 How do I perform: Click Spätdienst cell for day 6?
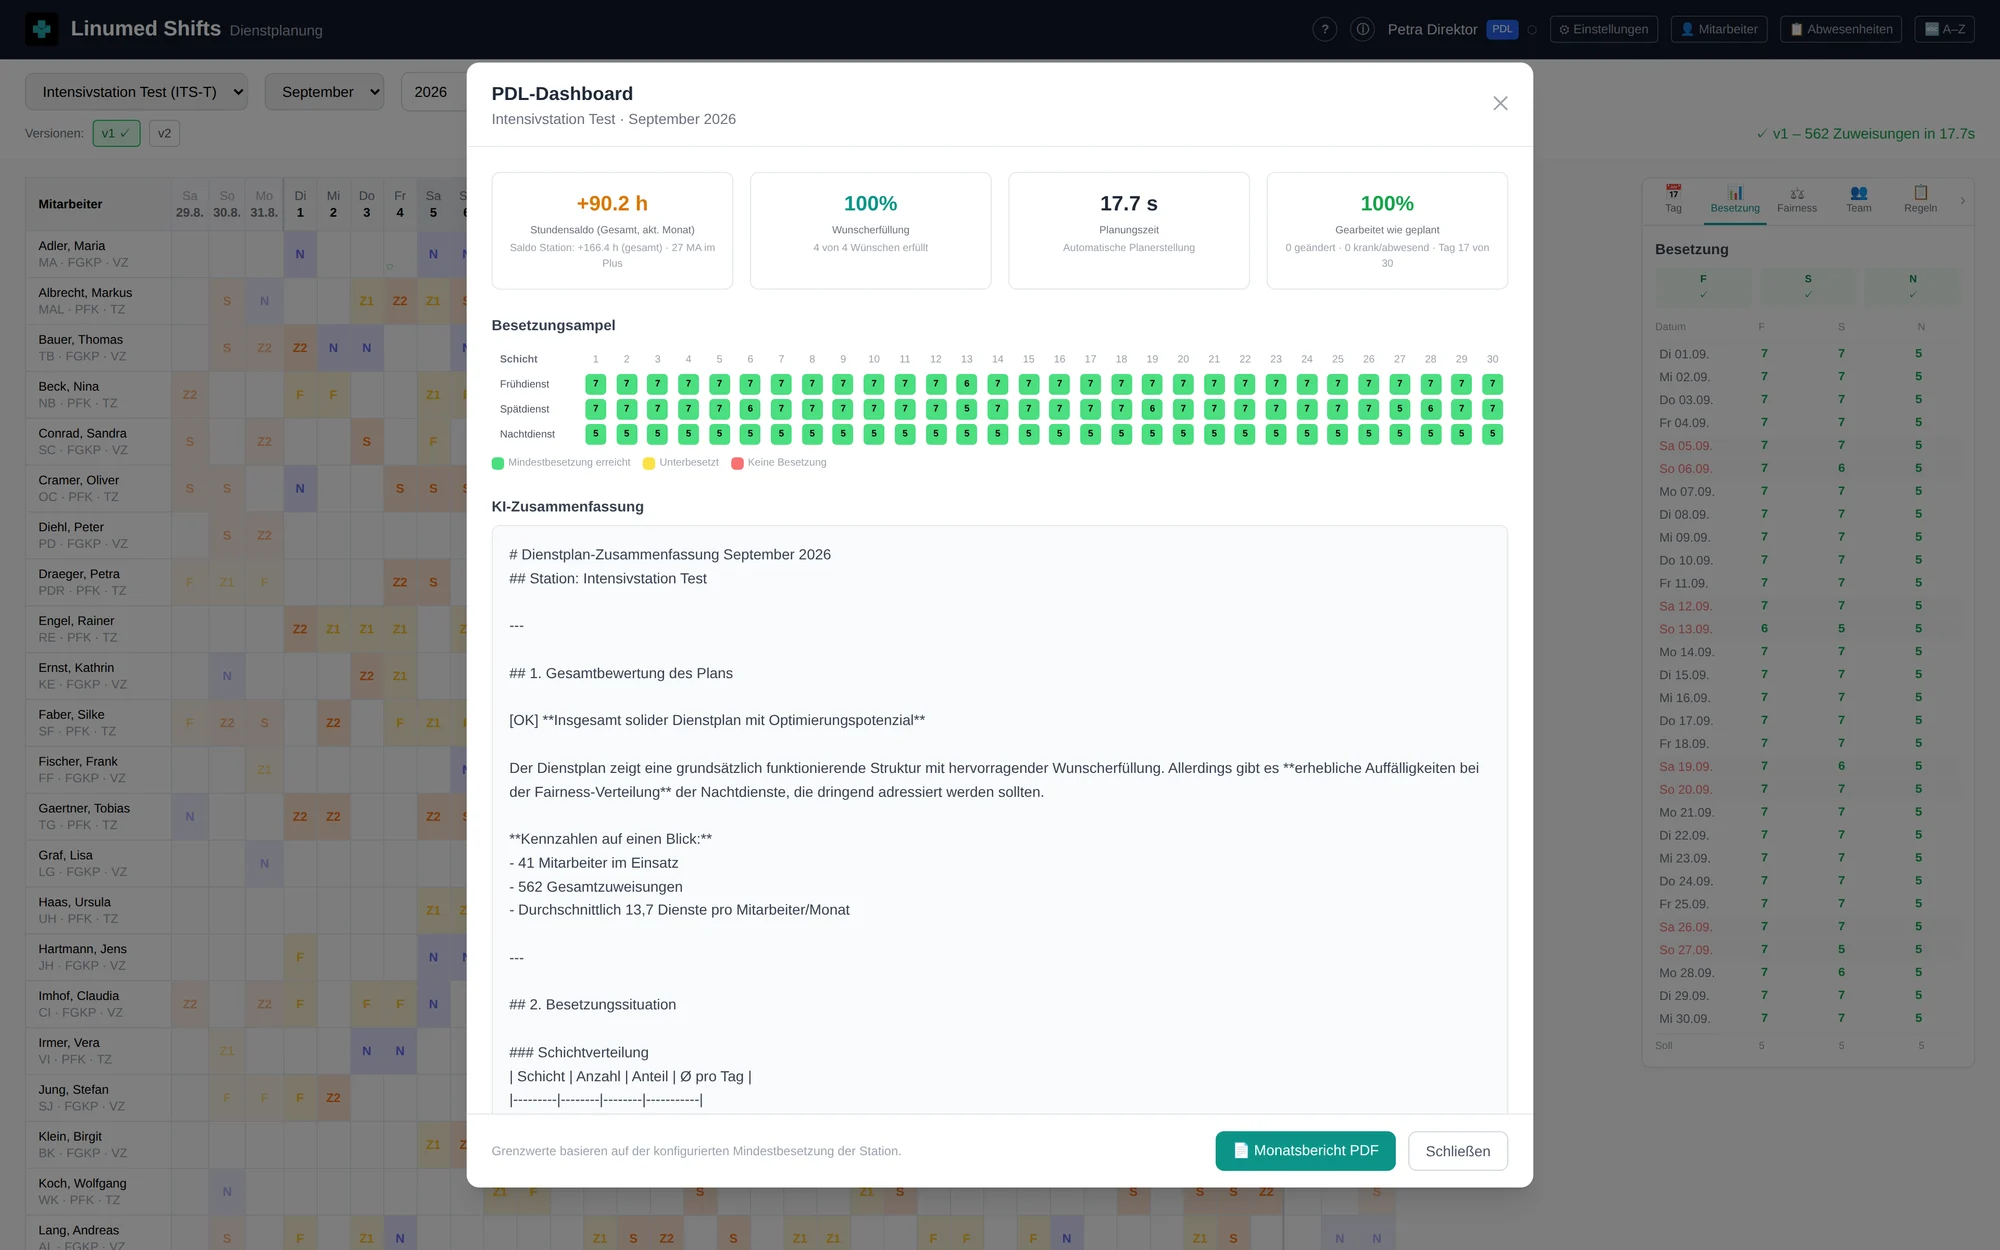750,409
